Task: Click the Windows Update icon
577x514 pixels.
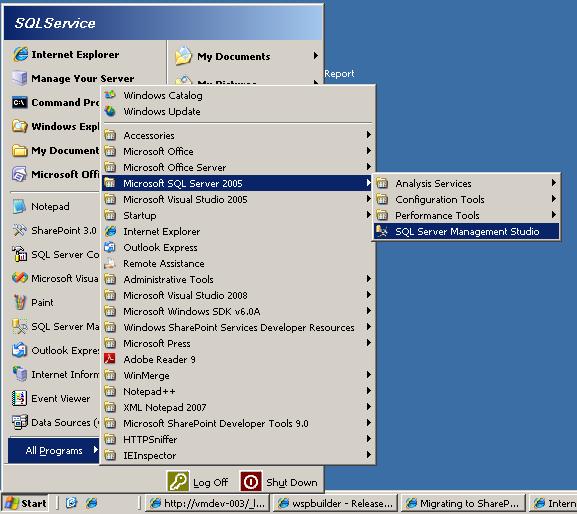Action: (110, 111)
